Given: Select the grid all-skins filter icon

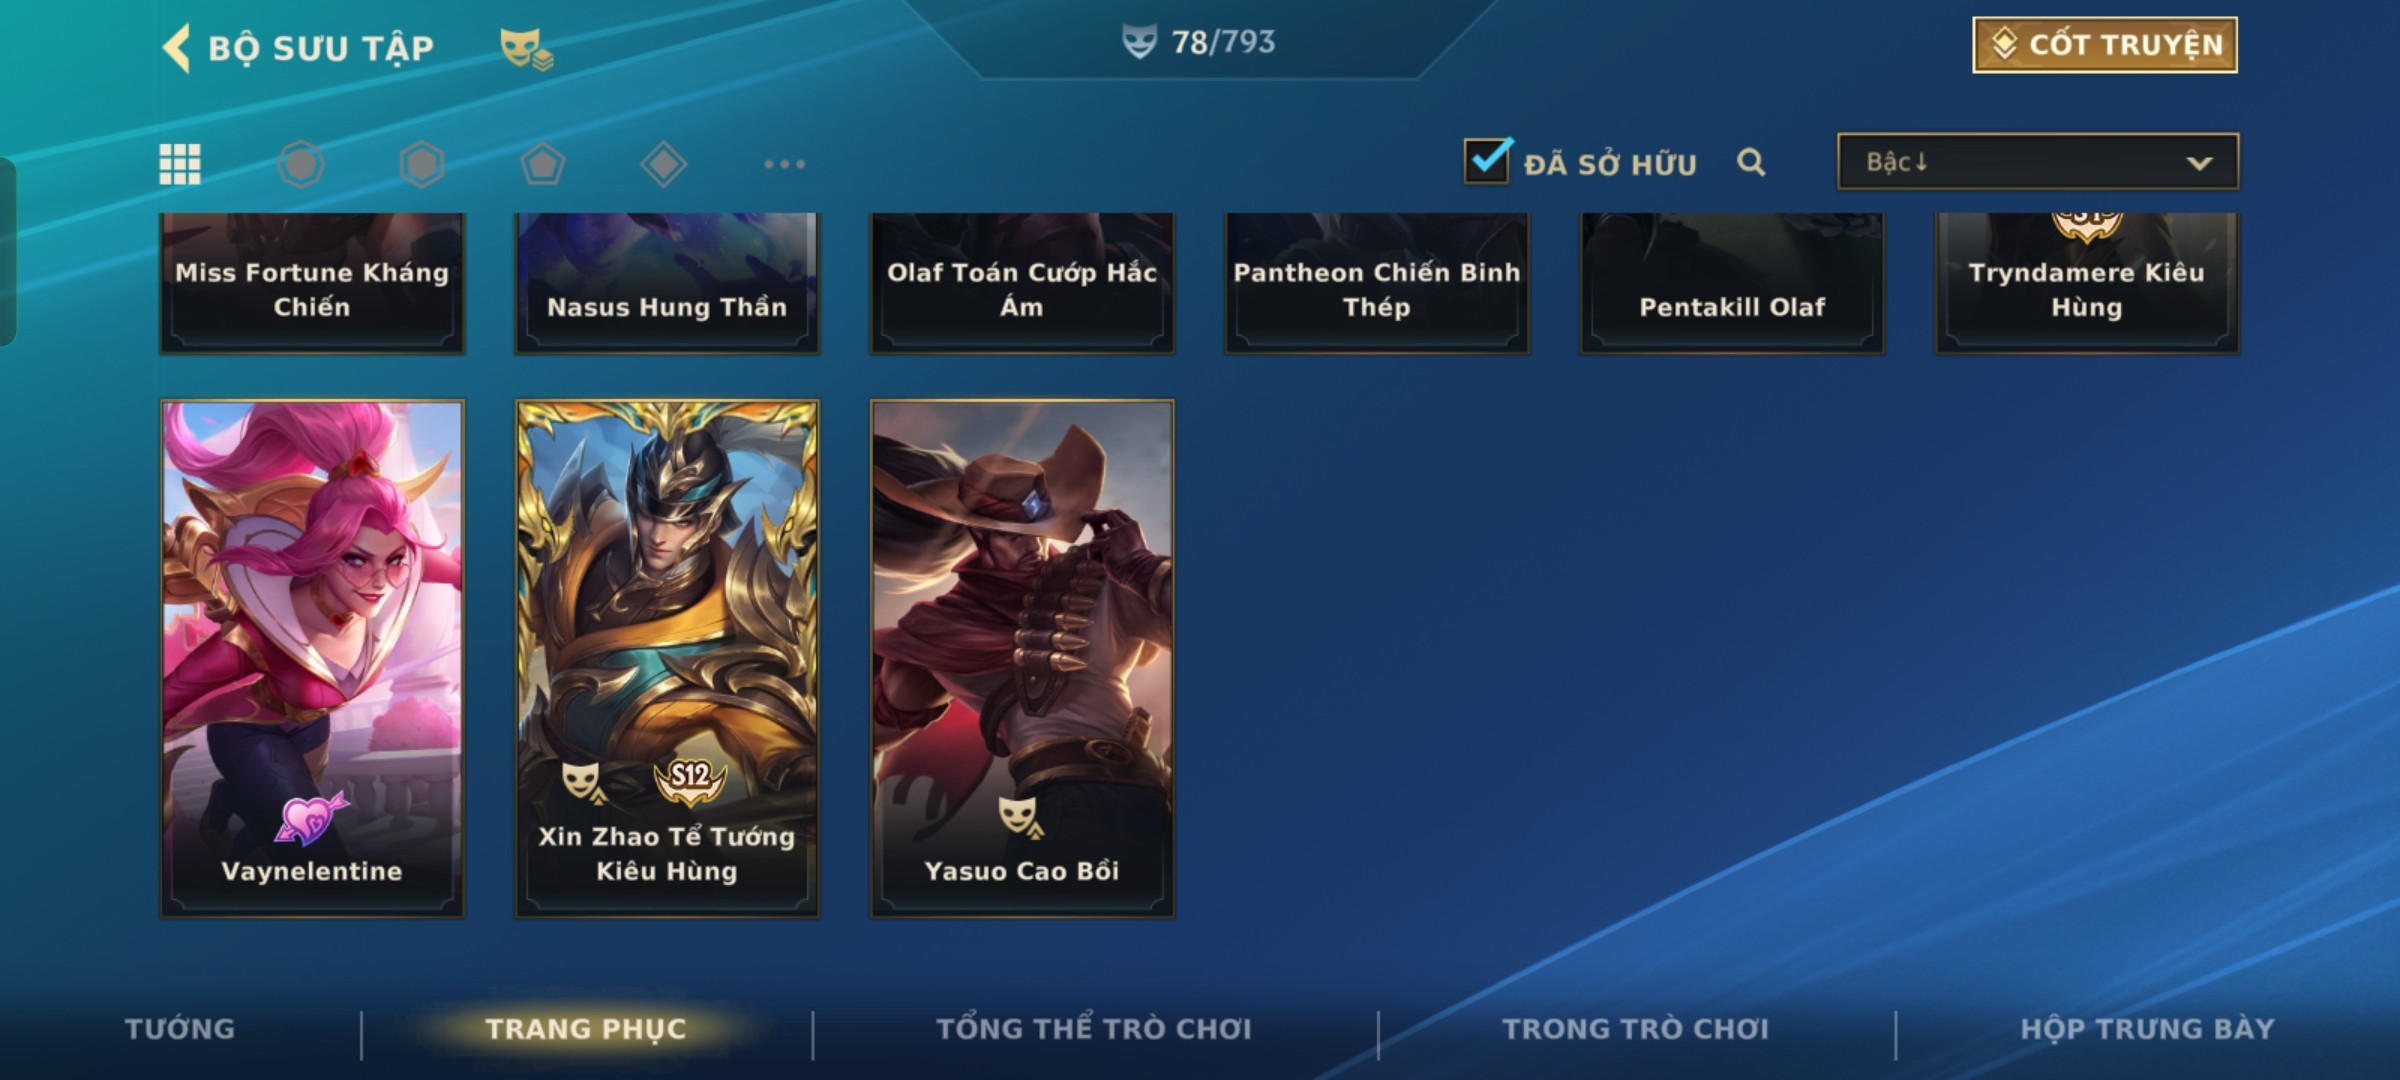Looking at the screenshot, I should click(180, 164).
